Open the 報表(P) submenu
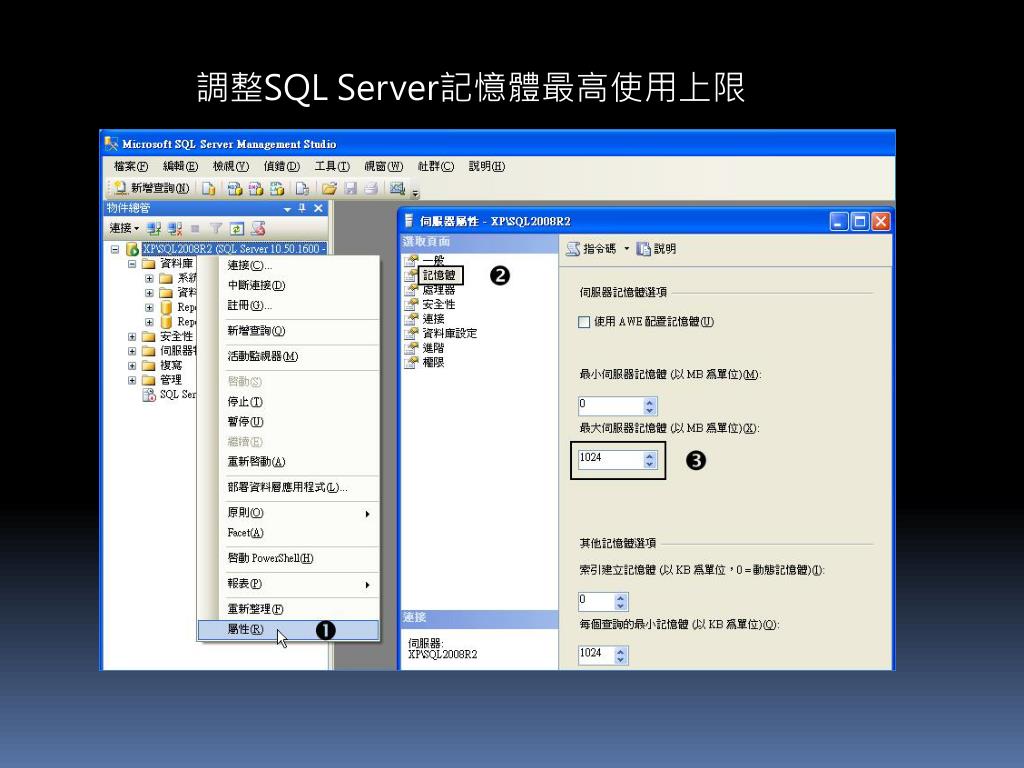The image size is (1024, 768). tap(289, 584)
